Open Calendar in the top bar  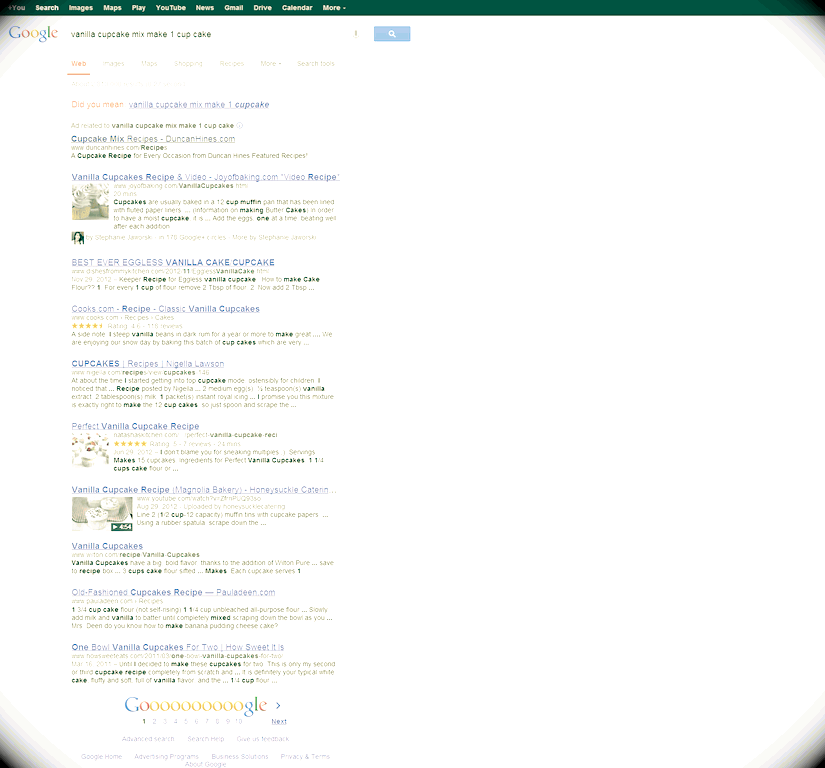(297, 8)
